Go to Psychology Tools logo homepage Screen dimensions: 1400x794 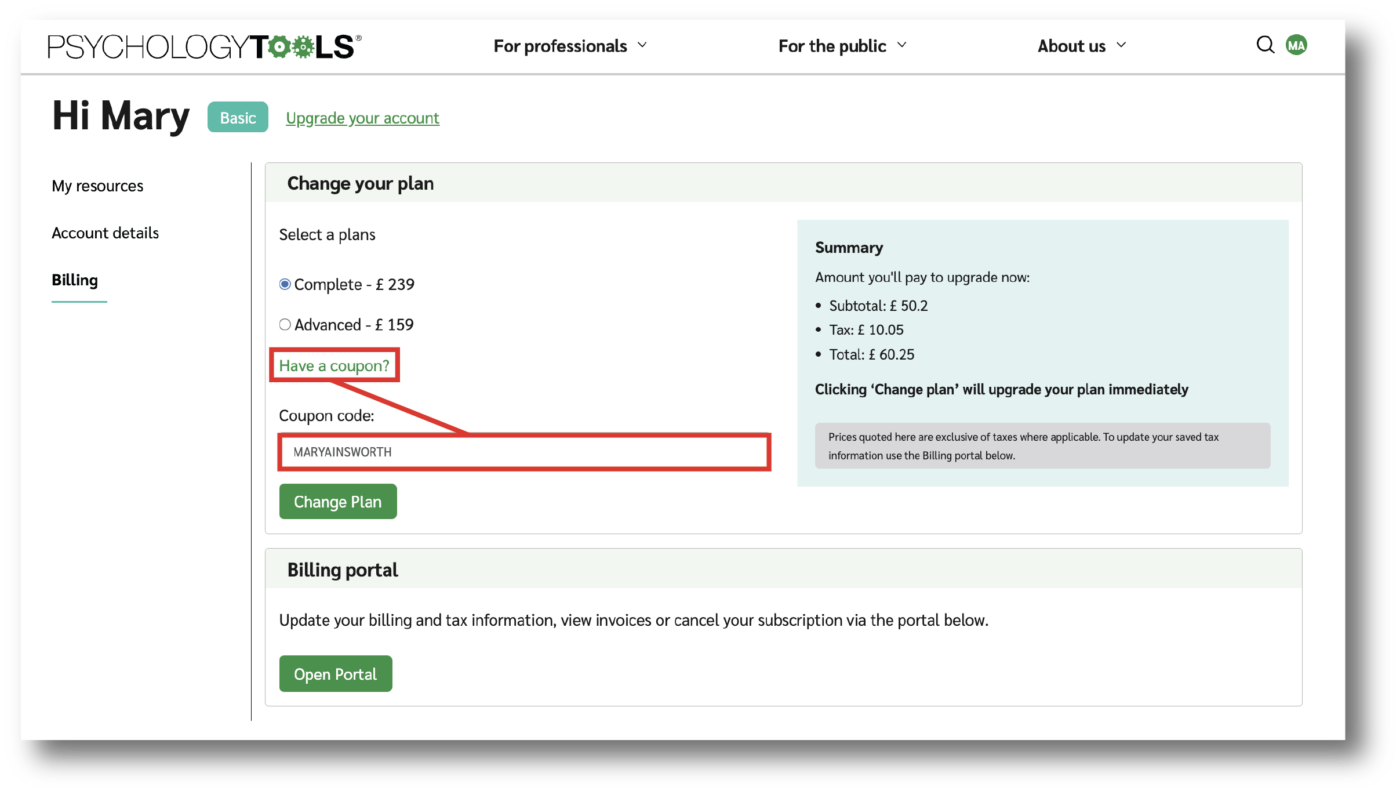205,46
